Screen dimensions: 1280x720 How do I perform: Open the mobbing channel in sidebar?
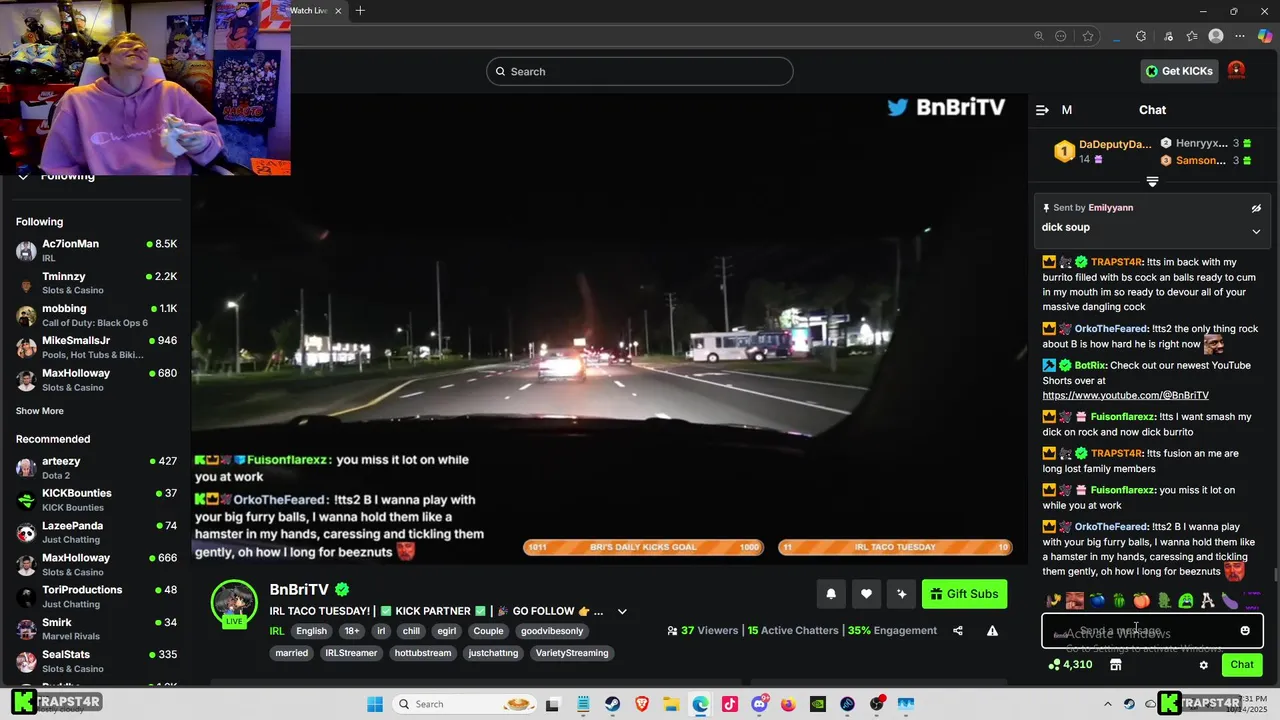96,315
